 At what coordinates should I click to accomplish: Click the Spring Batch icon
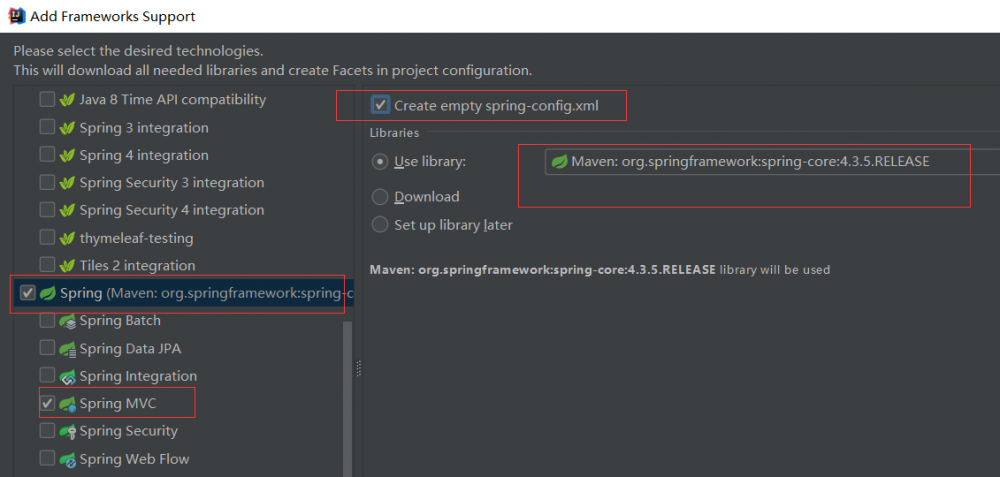tap(68, 321)
